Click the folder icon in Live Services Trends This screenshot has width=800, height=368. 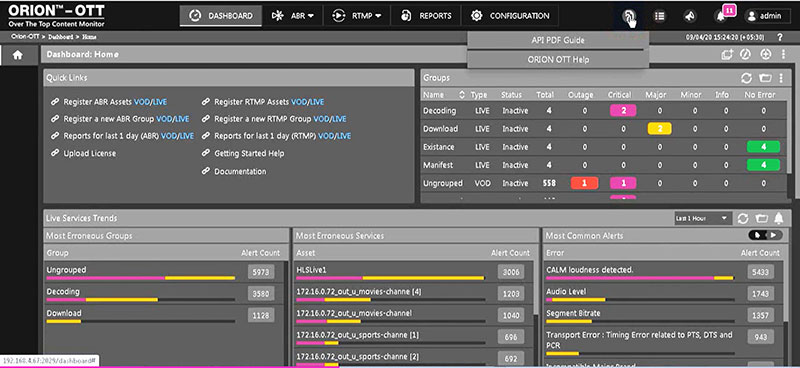pyautogui.click(x=762, y=218)
